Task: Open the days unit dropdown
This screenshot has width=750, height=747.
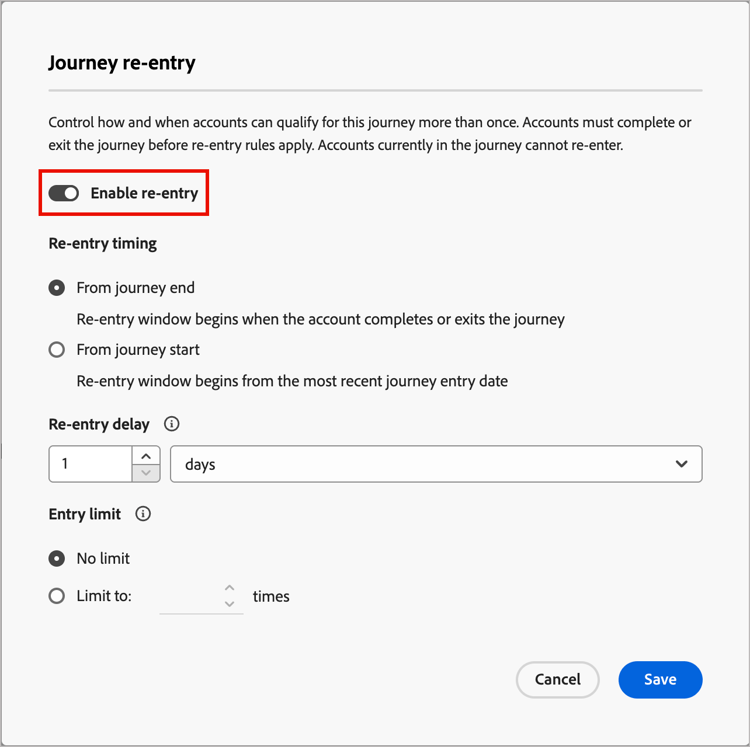Action: (436, 464)
